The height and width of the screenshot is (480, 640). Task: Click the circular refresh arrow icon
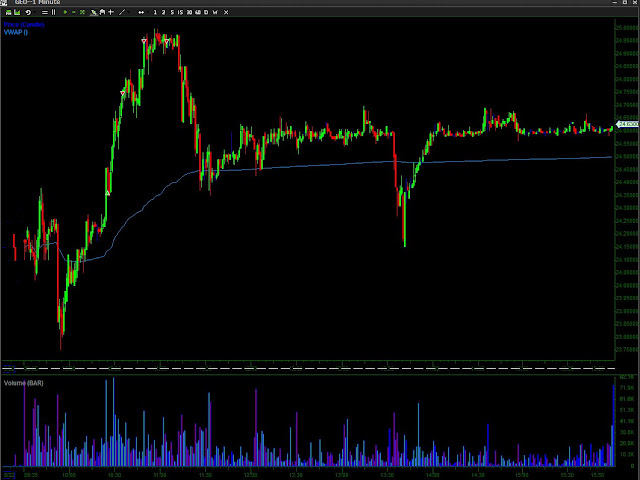(x=28, y=12)
